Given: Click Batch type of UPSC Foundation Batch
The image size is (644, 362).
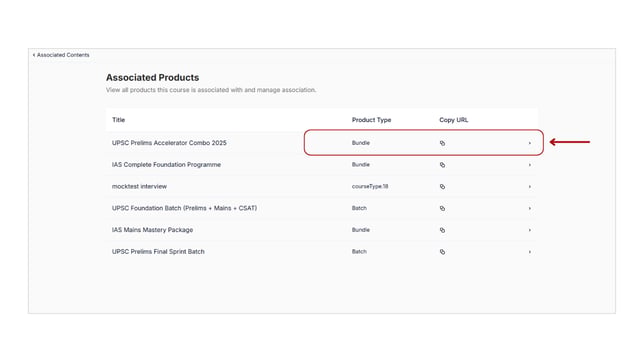Looking at the screenshot, I should coord(359,208).
